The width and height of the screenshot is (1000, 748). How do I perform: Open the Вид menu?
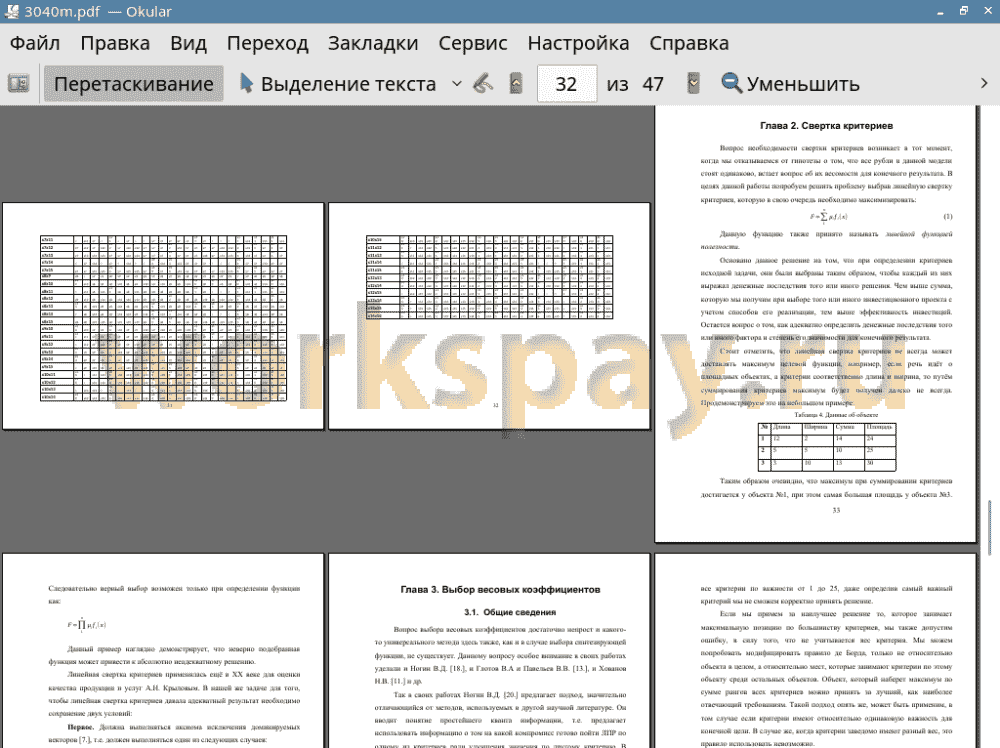pyautogui.click(x=188, y=43)
